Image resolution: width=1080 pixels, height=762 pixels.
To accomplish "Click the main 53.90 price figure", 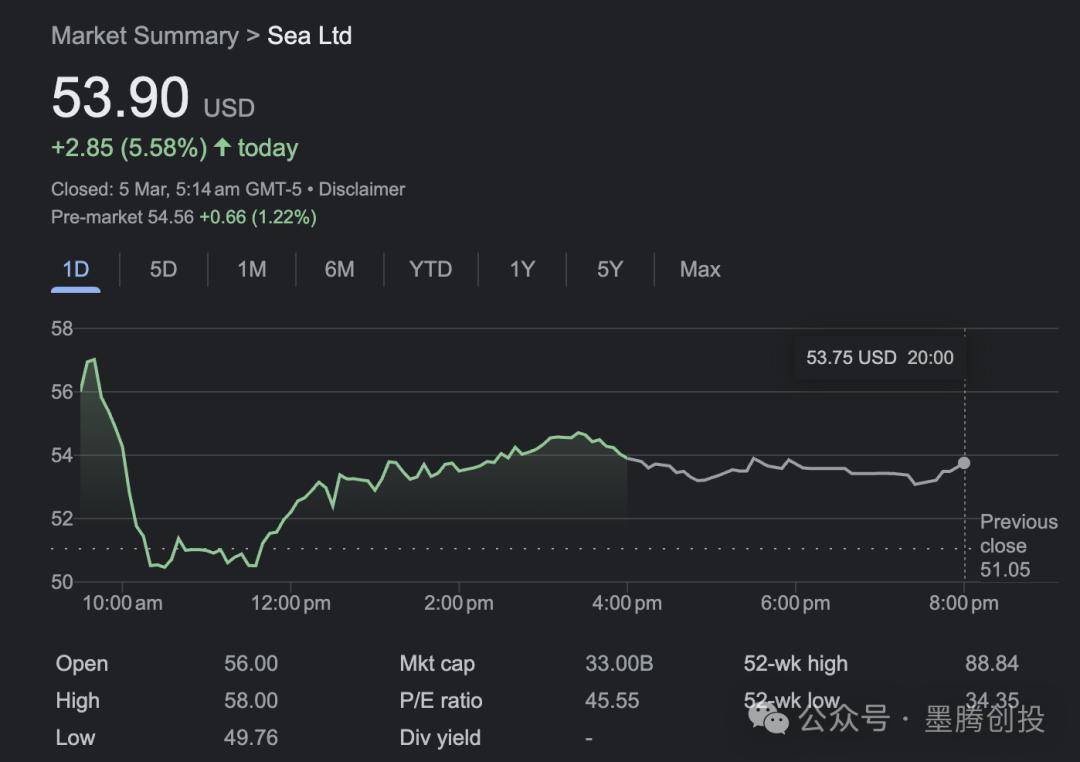I will pos(120,99).
